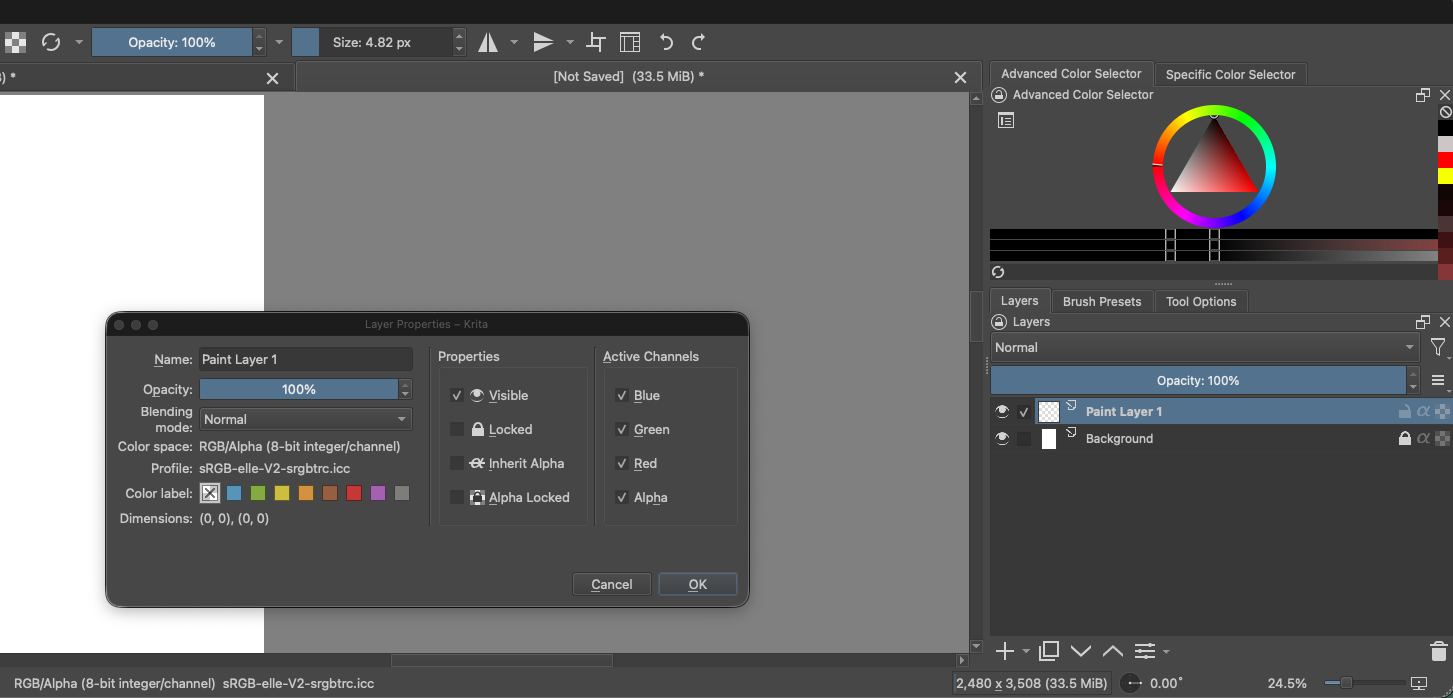
Task: Click canvas rotation dial in status bar
Action: [1132, 683]
